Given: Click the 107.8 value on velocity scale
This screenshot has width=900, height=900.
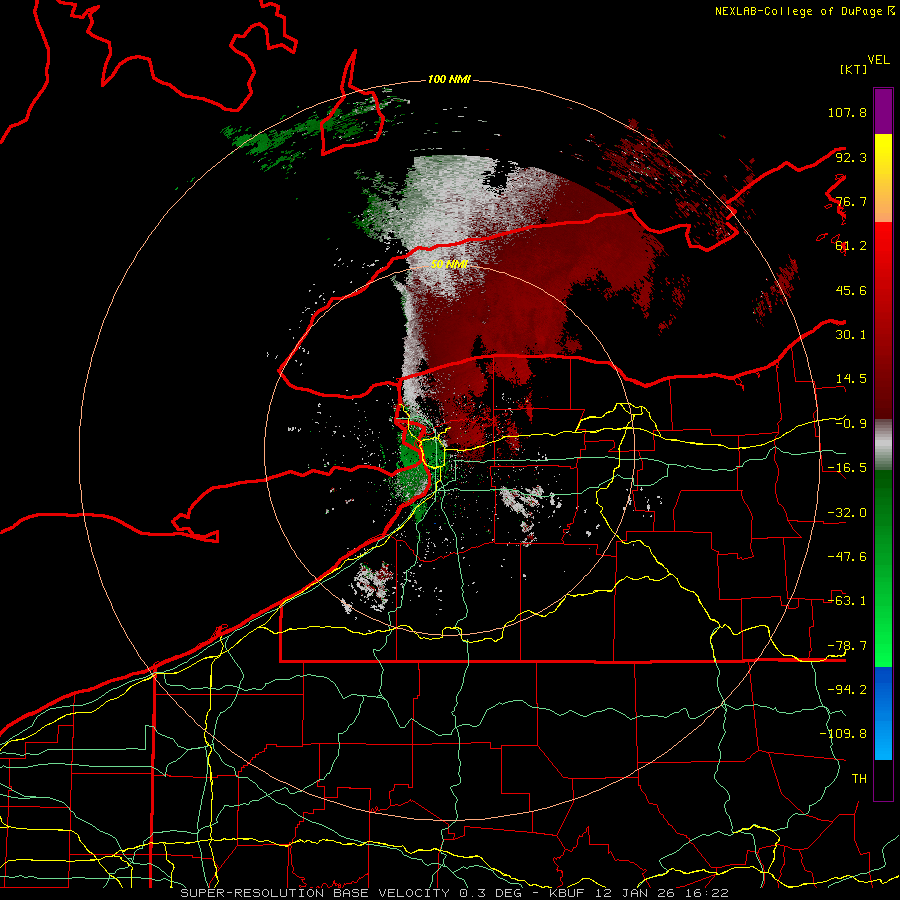Looking at the screenshot, I should click(x=847, y=112).
